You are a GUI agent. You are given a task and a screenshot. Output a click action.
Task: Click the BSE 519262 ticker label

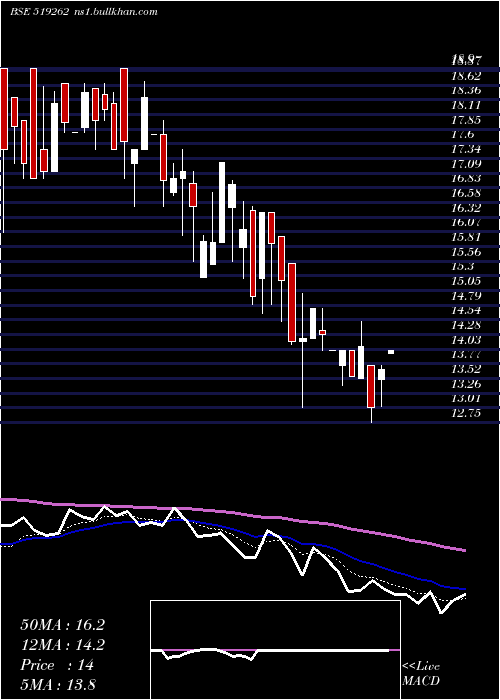point(39,12)
